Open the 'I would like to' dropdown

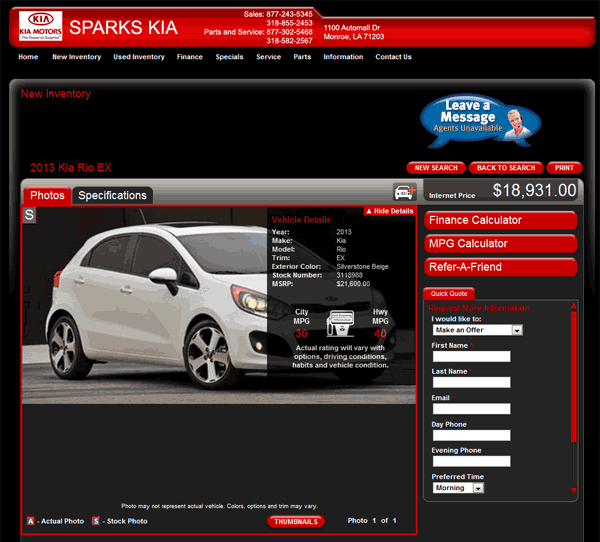click(478, 330)
